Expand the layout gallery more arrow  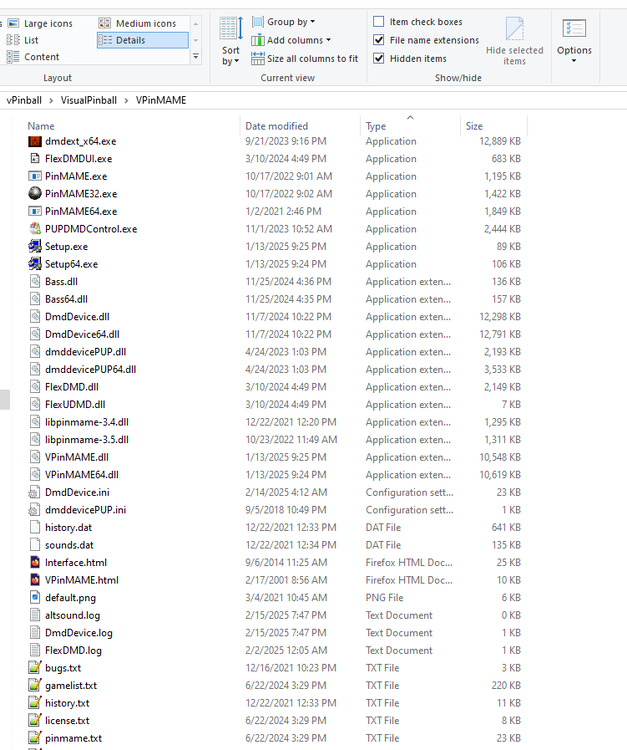point(196,57)
